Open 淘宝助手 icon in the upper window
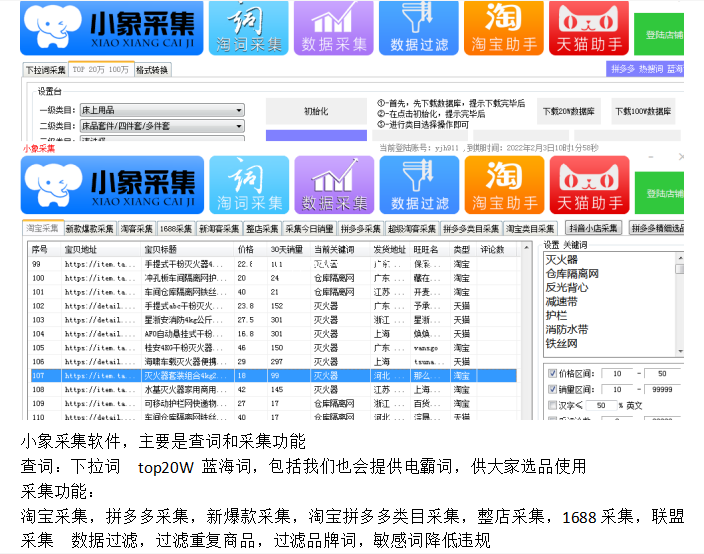This screenshot has height=554, width=704. [504, 28]
